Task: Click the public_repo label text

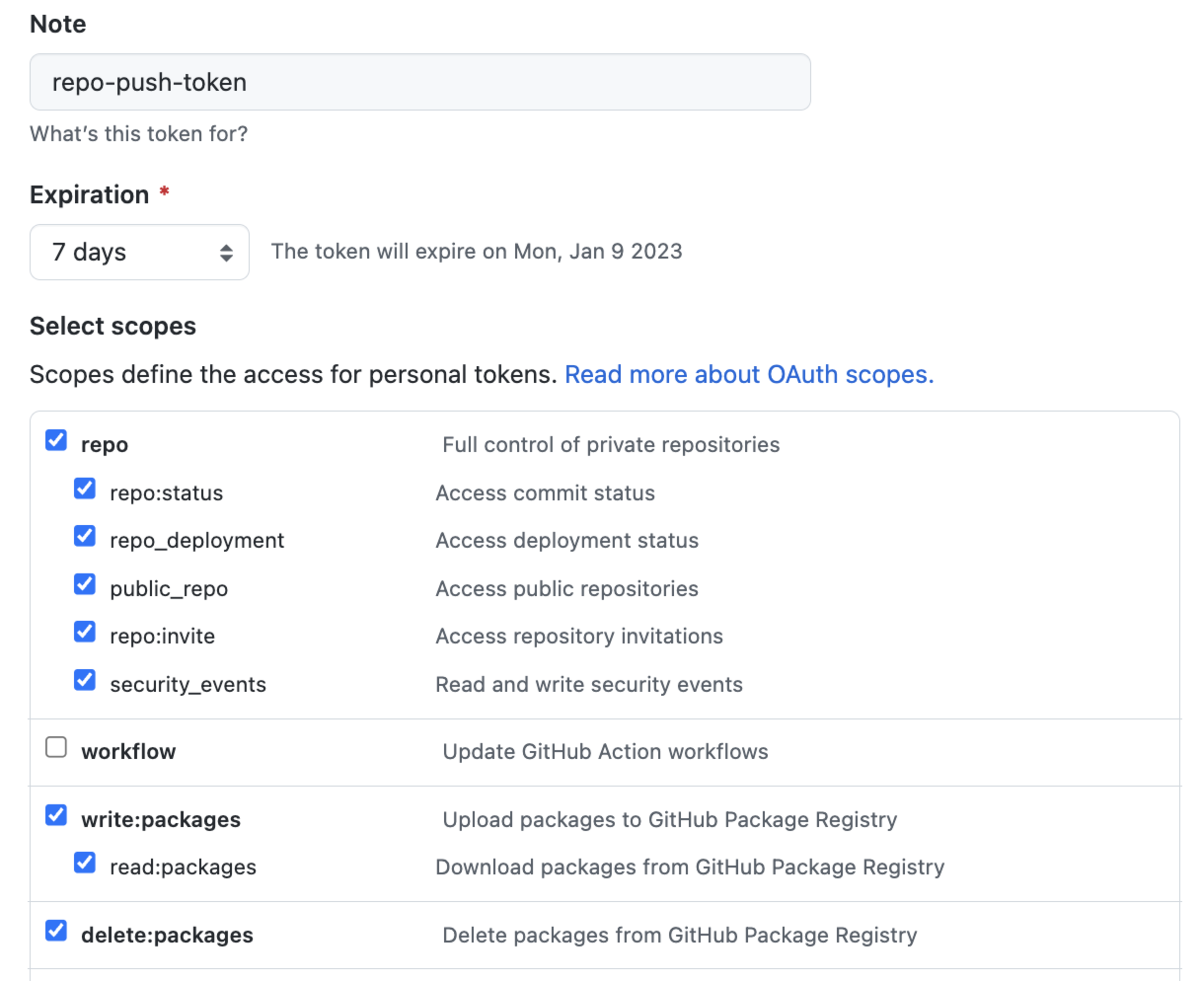Action: [169, 589]
